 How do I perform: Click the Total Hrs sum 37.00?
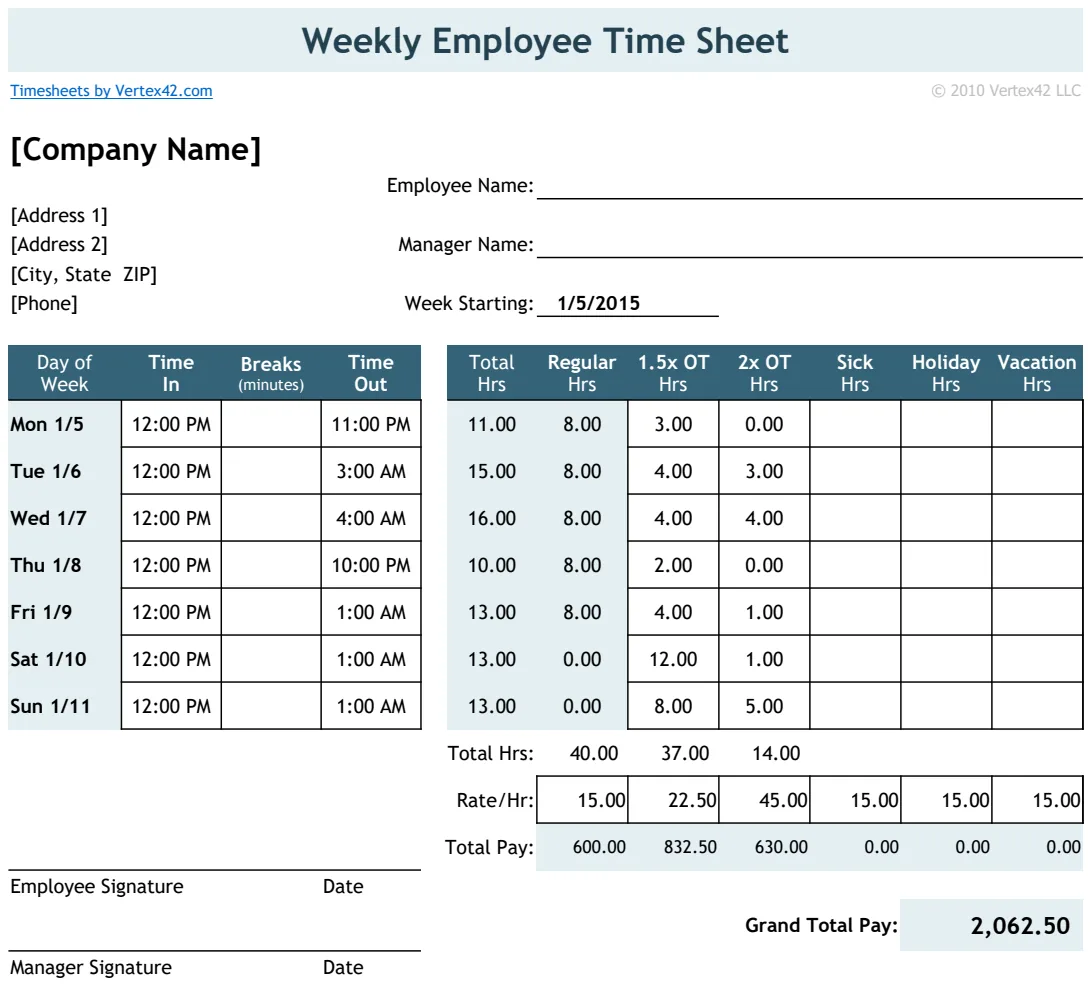(x=685, y=753)
